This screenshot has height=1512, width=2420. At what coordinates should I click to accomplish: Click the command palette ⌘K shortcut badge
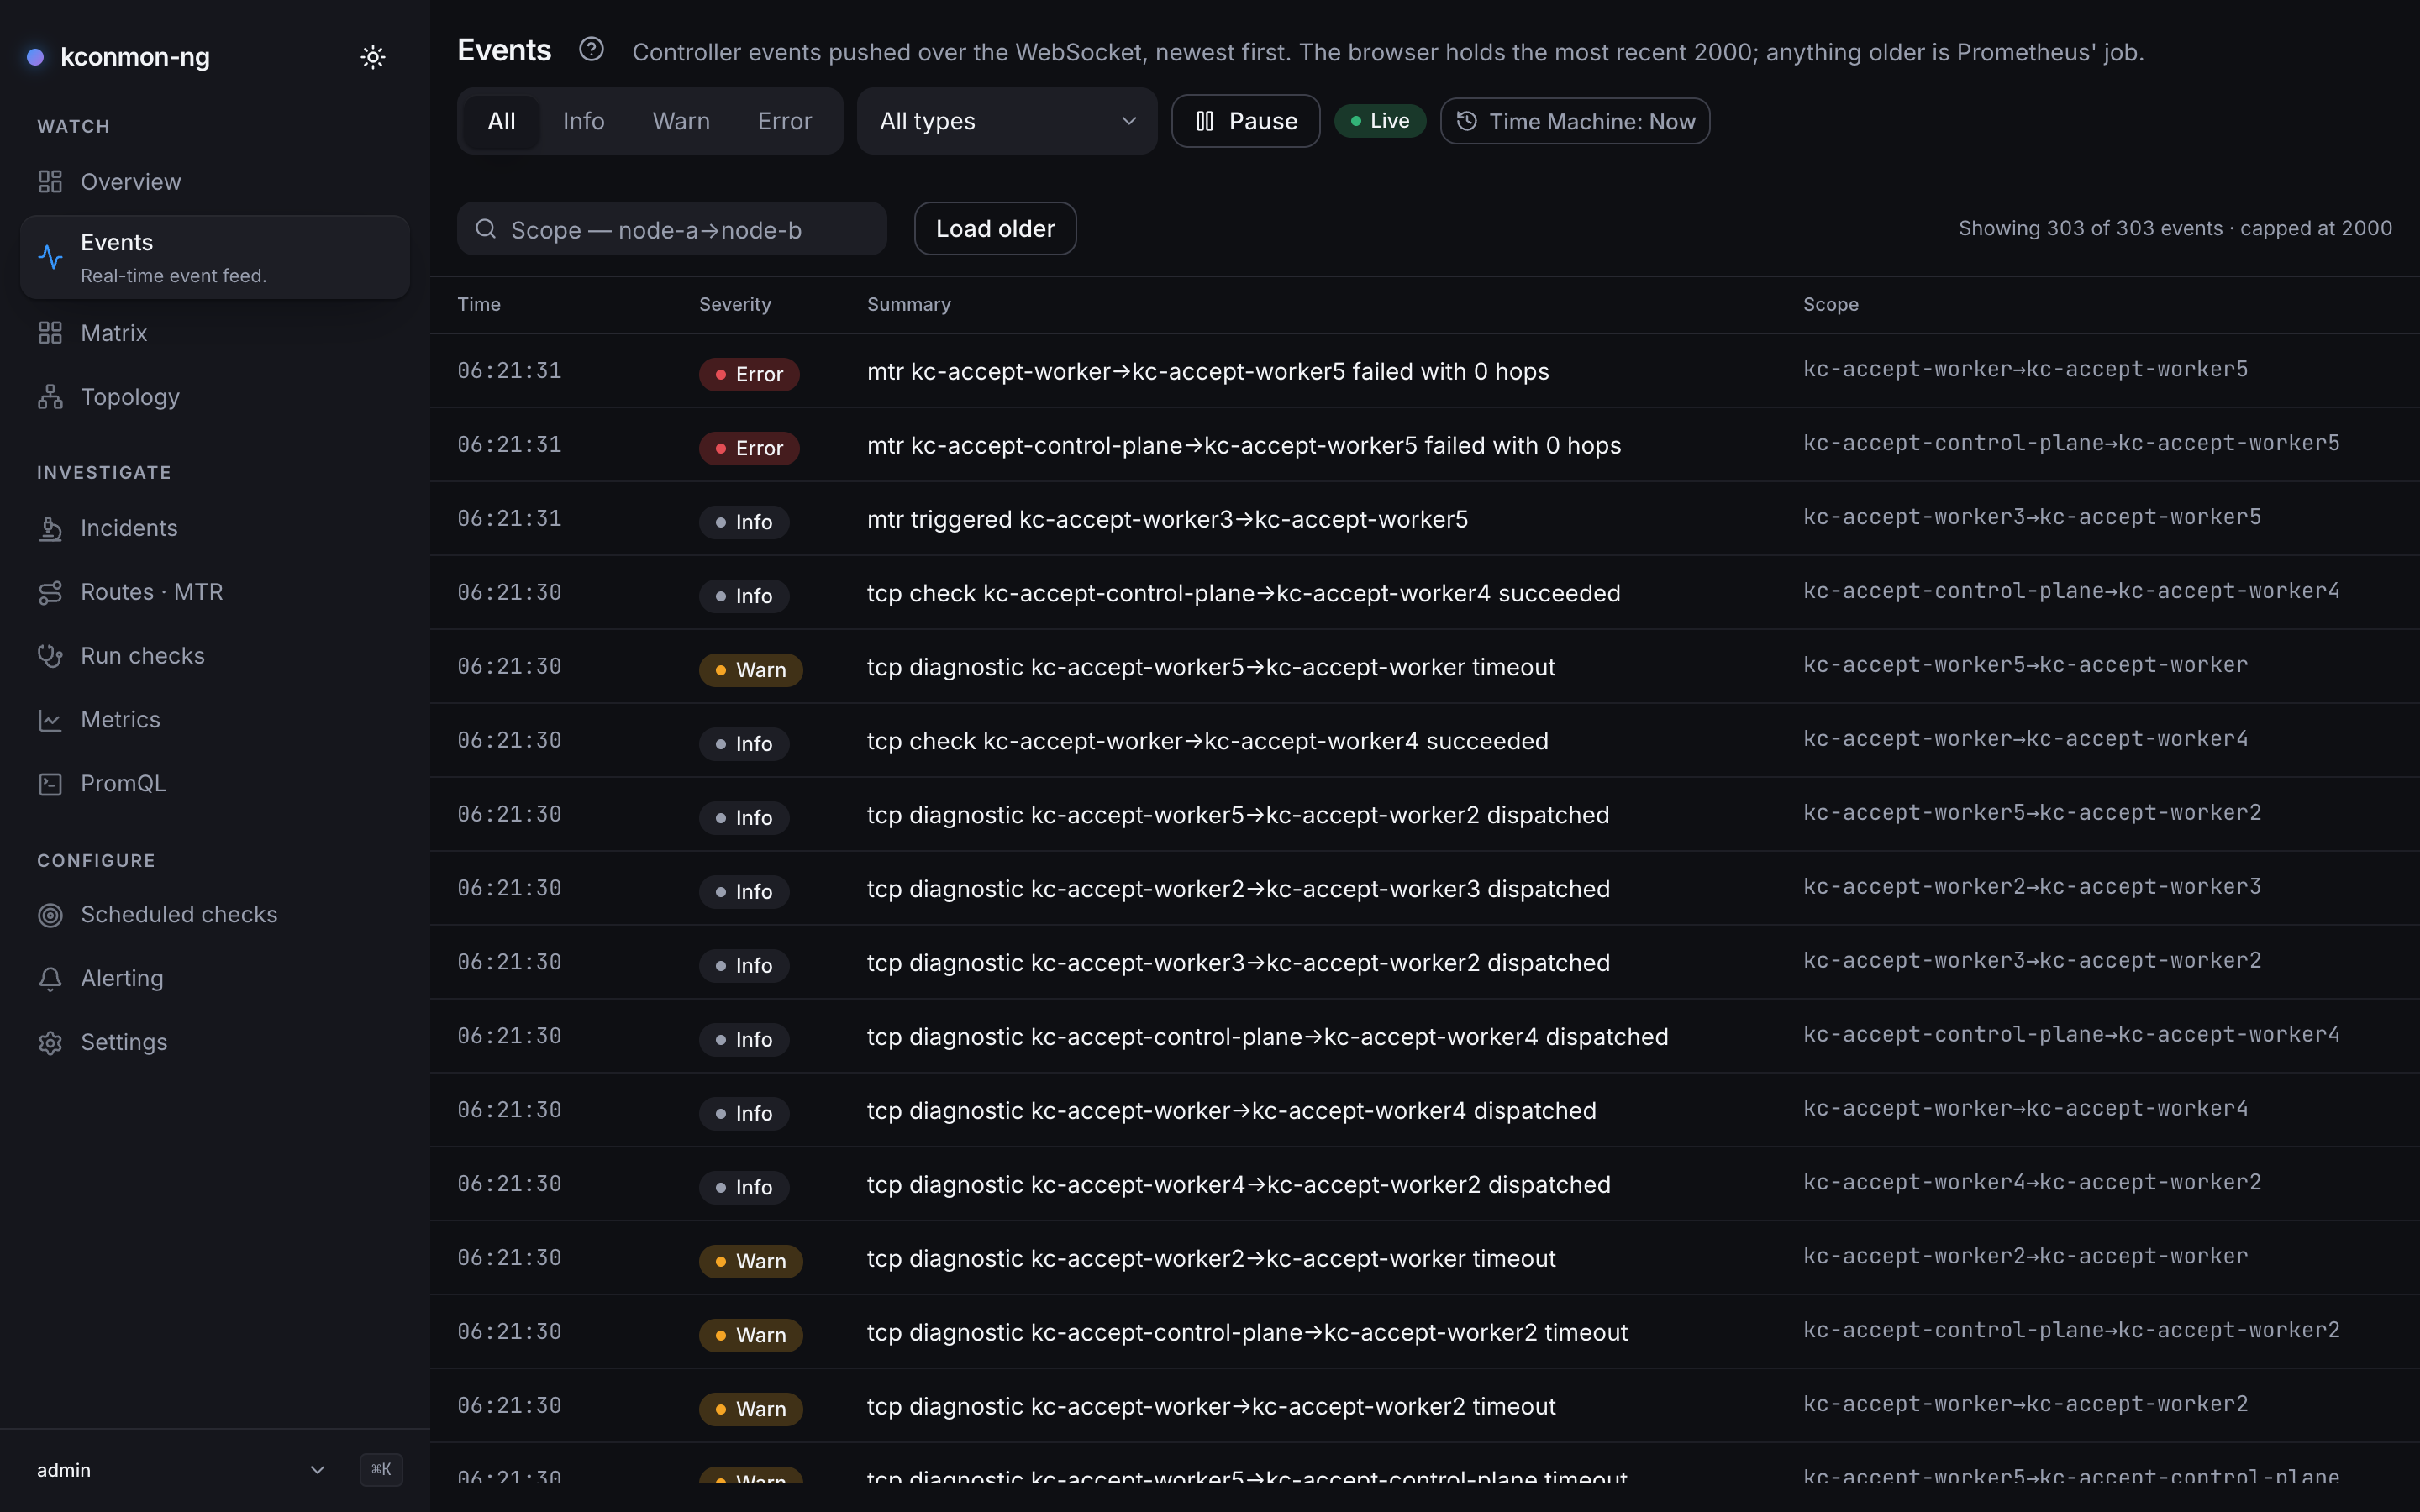pyautogui.click(x=381, y=1470)
